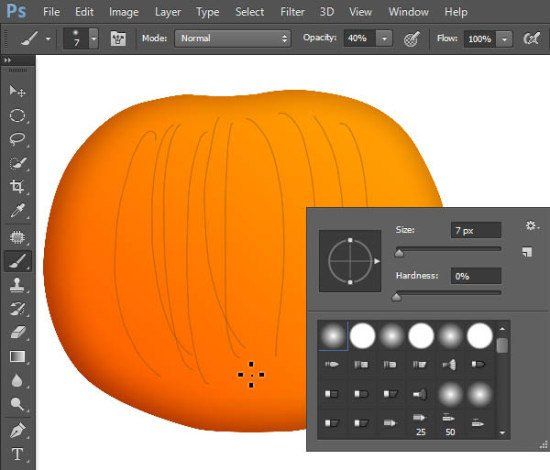Open the Filter menu

(x=292, y=12)
